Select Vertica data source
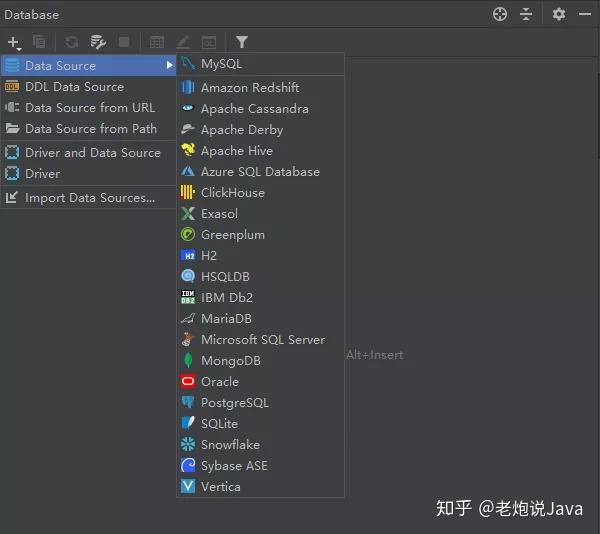 point(260,487)
